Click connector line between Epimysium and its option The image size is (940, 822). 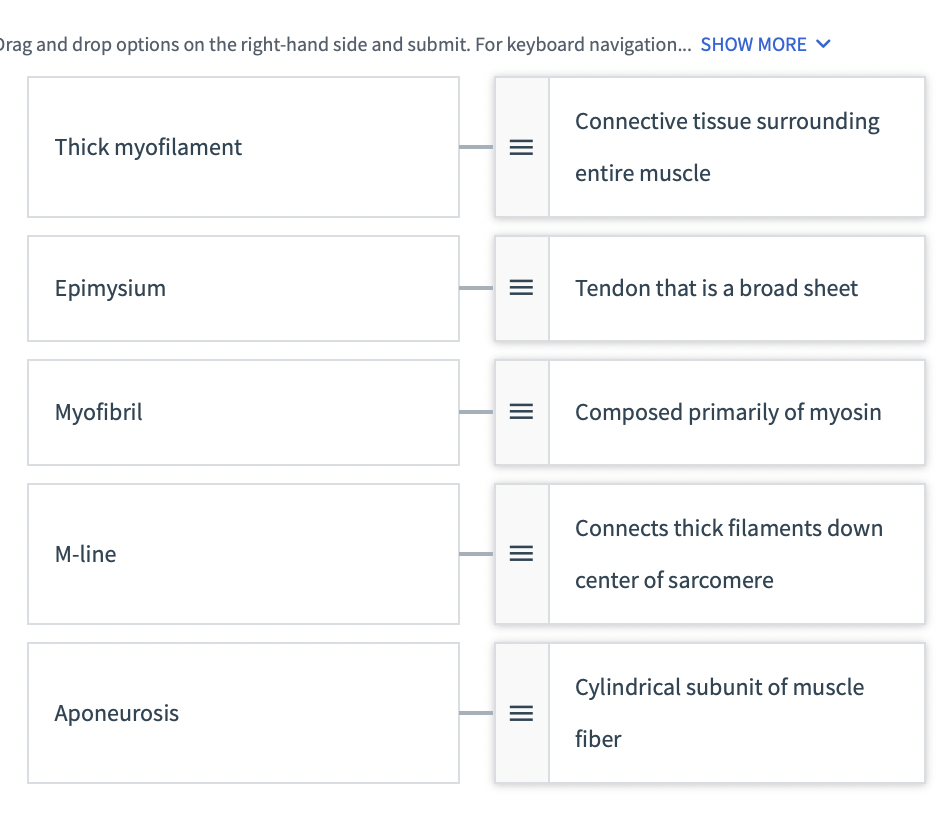click(x=476, y=289)
